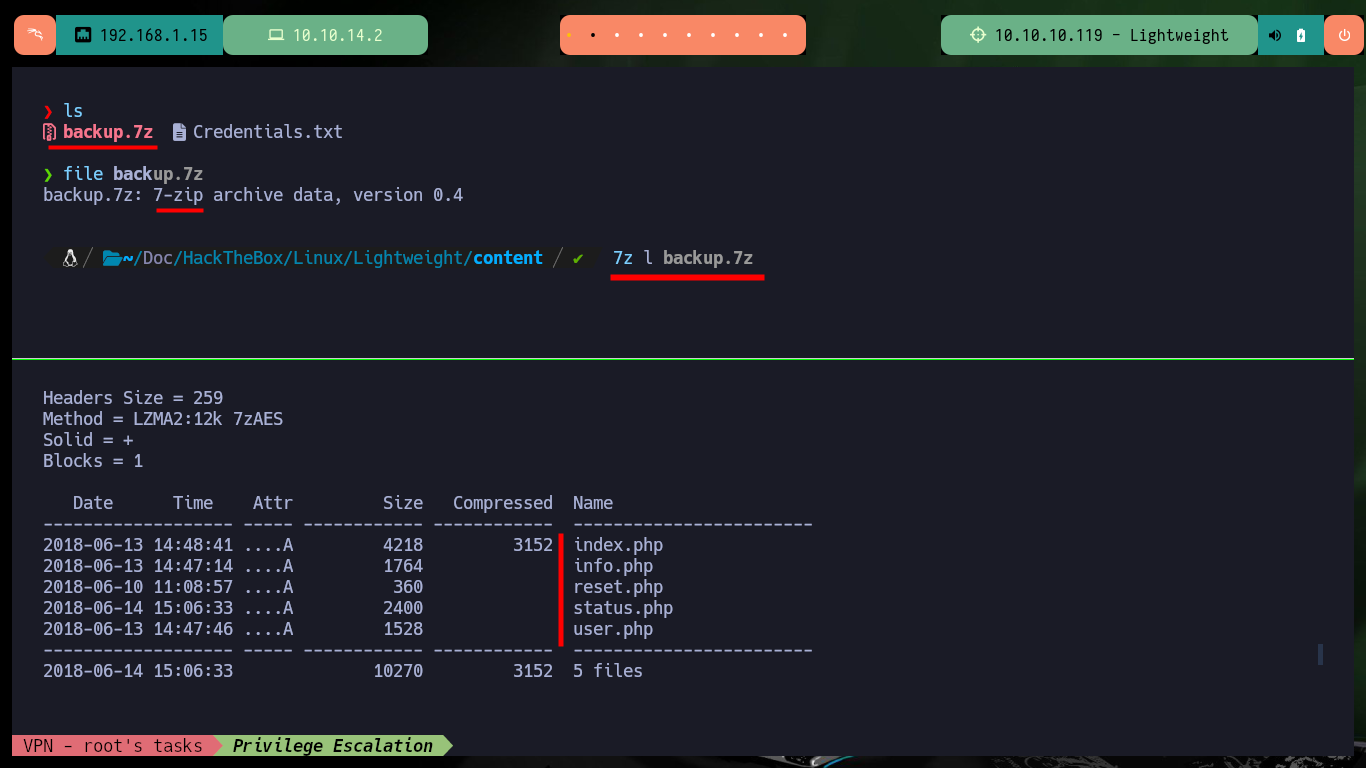The width and height of the screenshot is (1366, 768).
Task: Click the Credentials.txt file name
Action: 268,132
